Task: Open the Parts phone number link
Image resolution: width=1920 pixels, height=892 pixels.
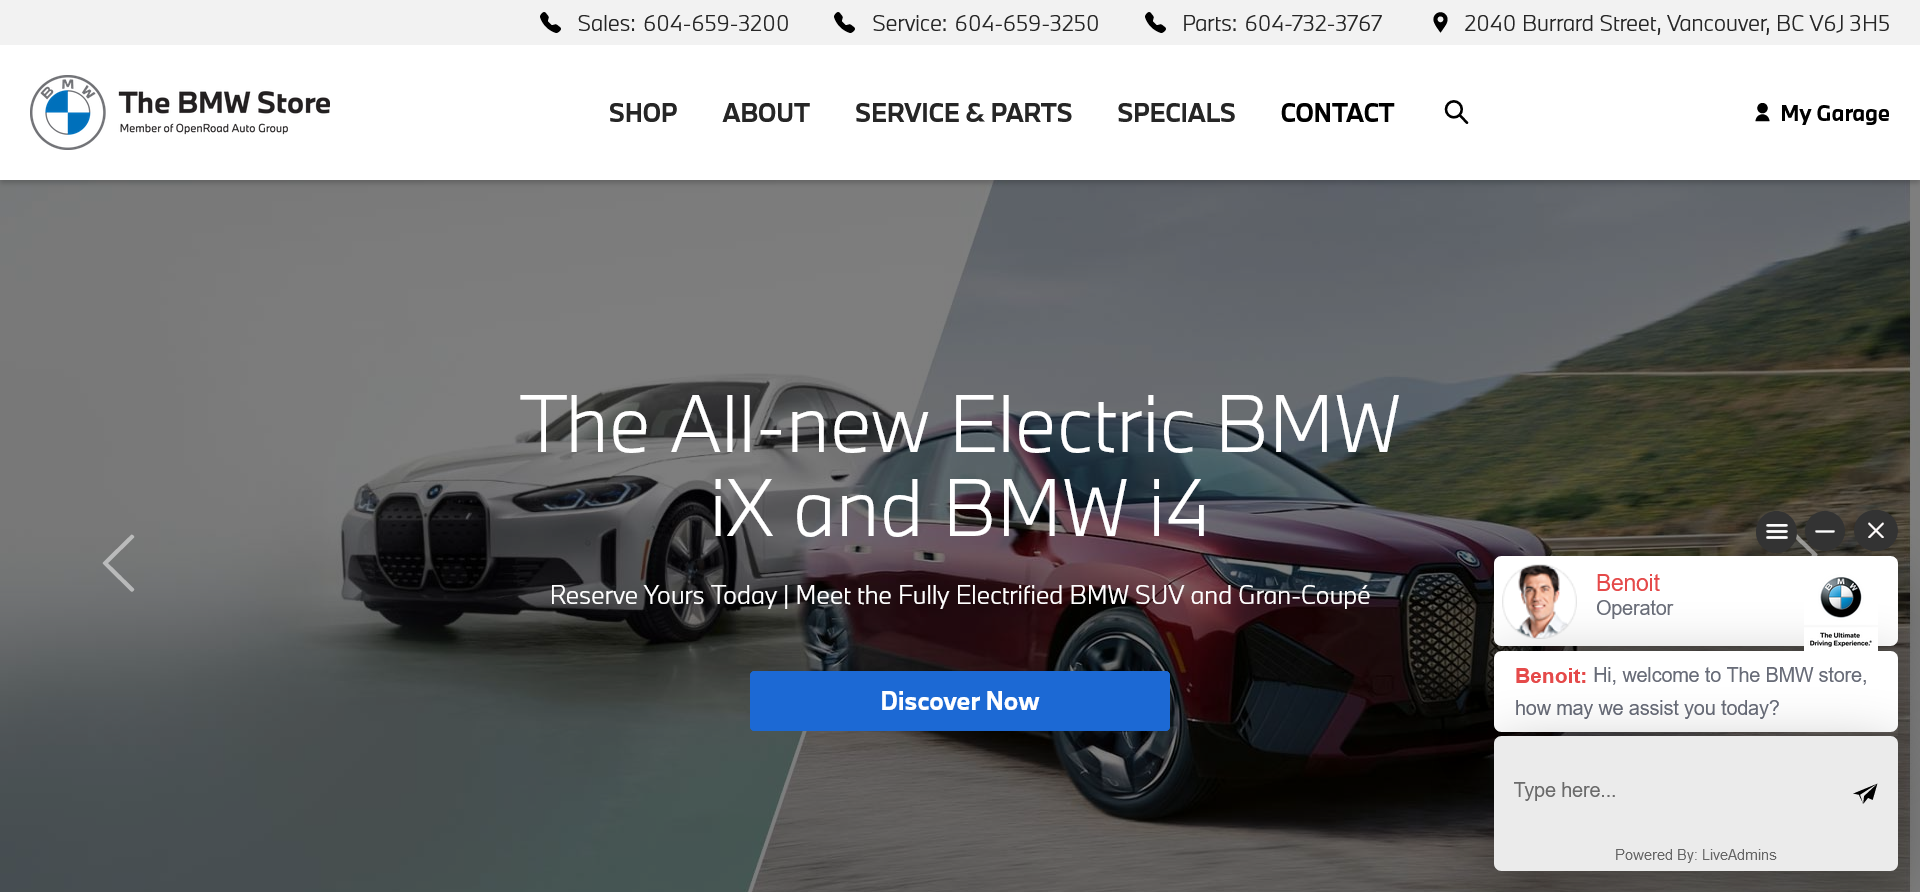Action: [x=1313, y=23]
